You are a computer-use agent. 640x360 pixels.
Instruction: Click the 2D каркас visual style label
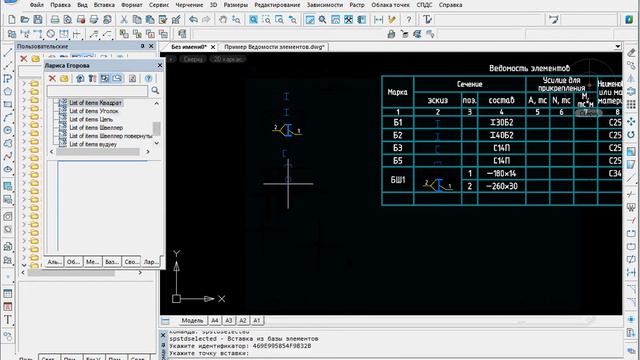pyautogui.click(x=228, y=59)
